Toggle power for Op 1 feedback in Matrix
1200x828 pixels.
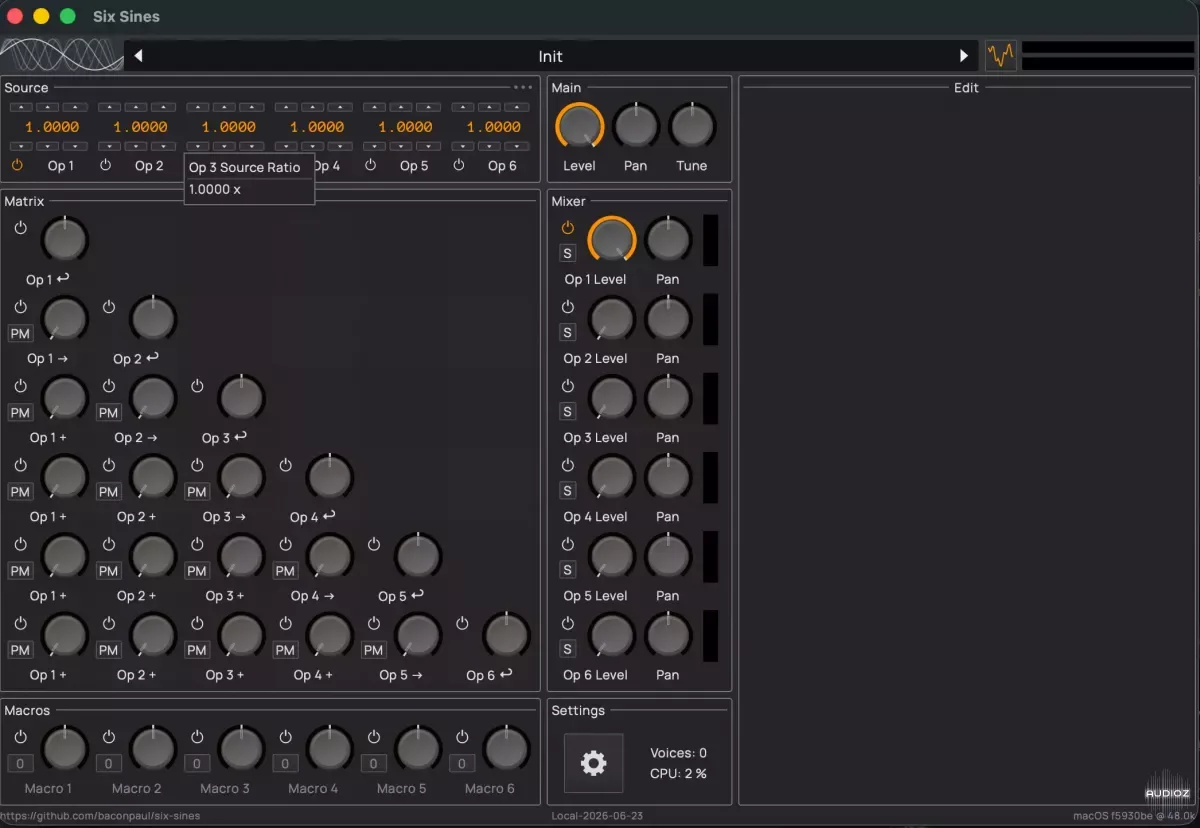[x=20, y=227]
